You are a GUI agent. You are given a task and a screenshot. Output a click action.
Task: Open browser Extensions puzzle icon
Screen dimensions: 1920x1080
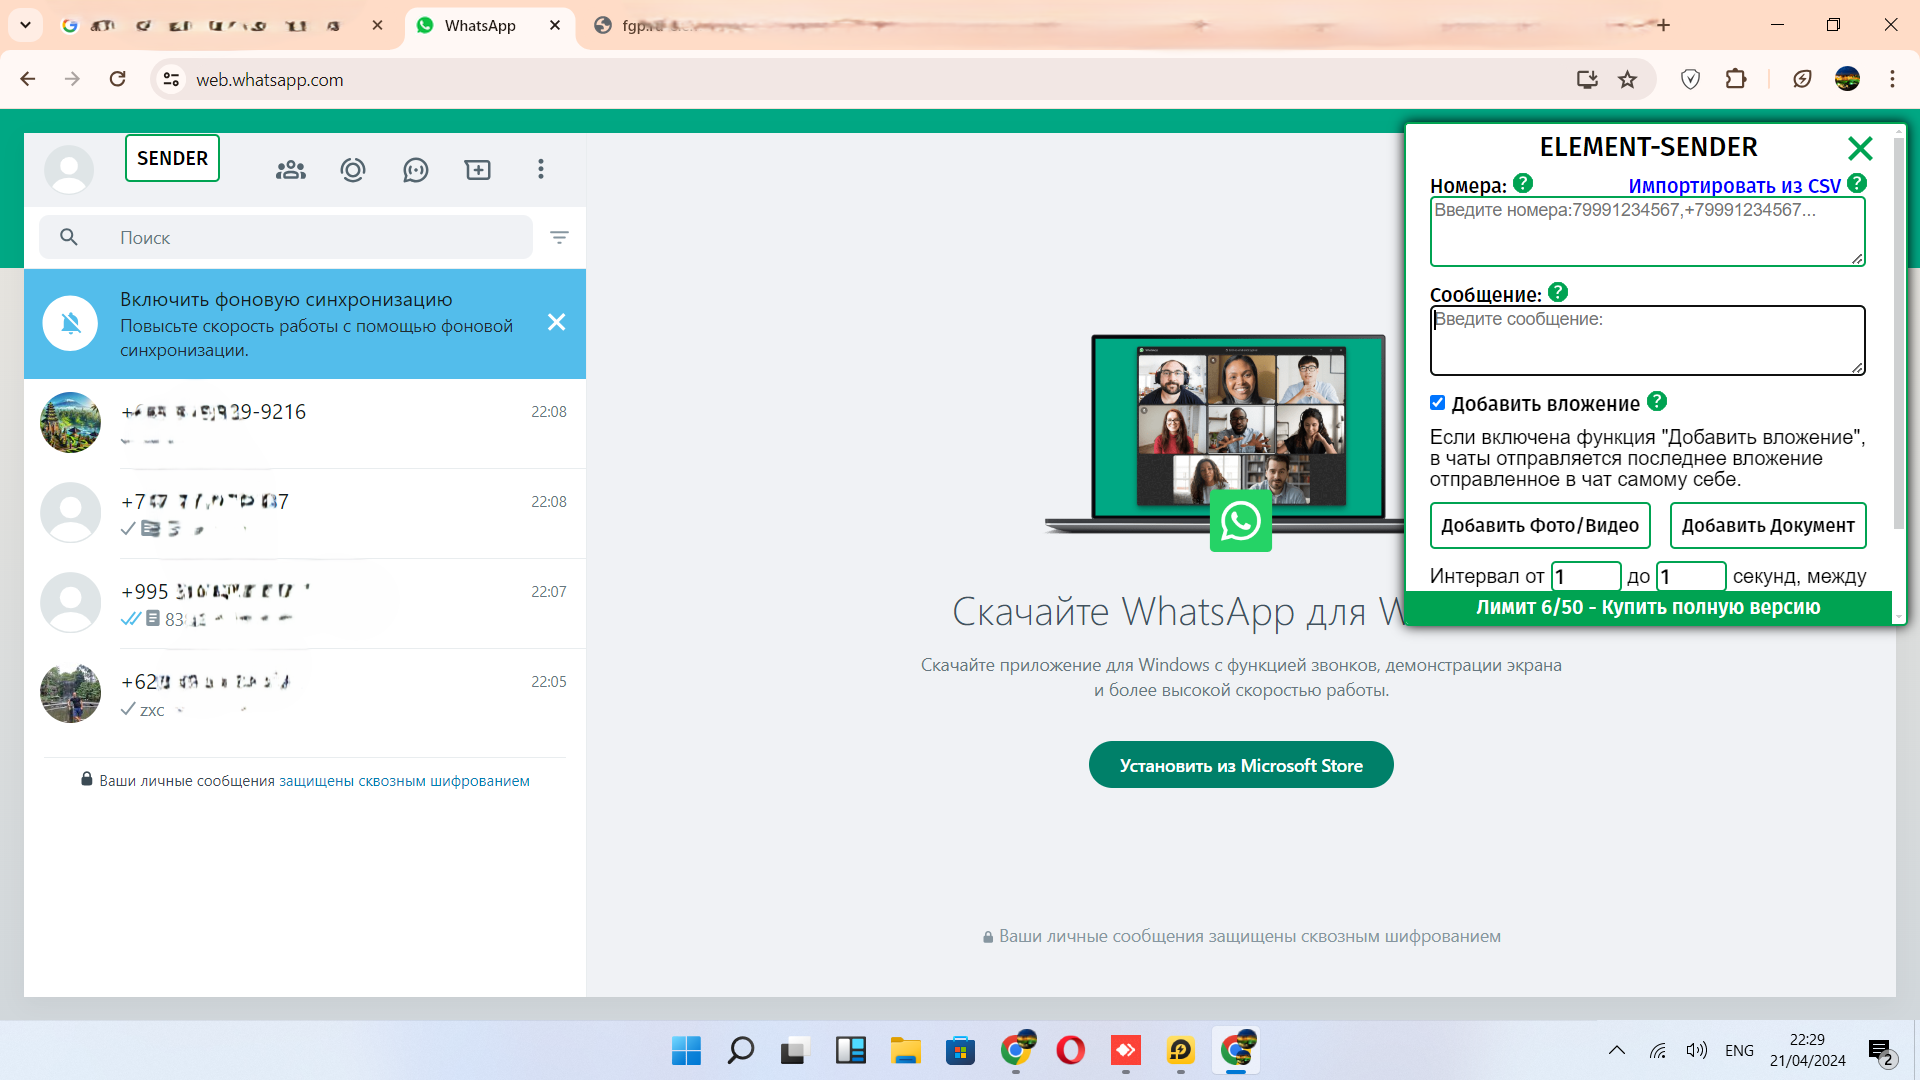point(1736,79)
